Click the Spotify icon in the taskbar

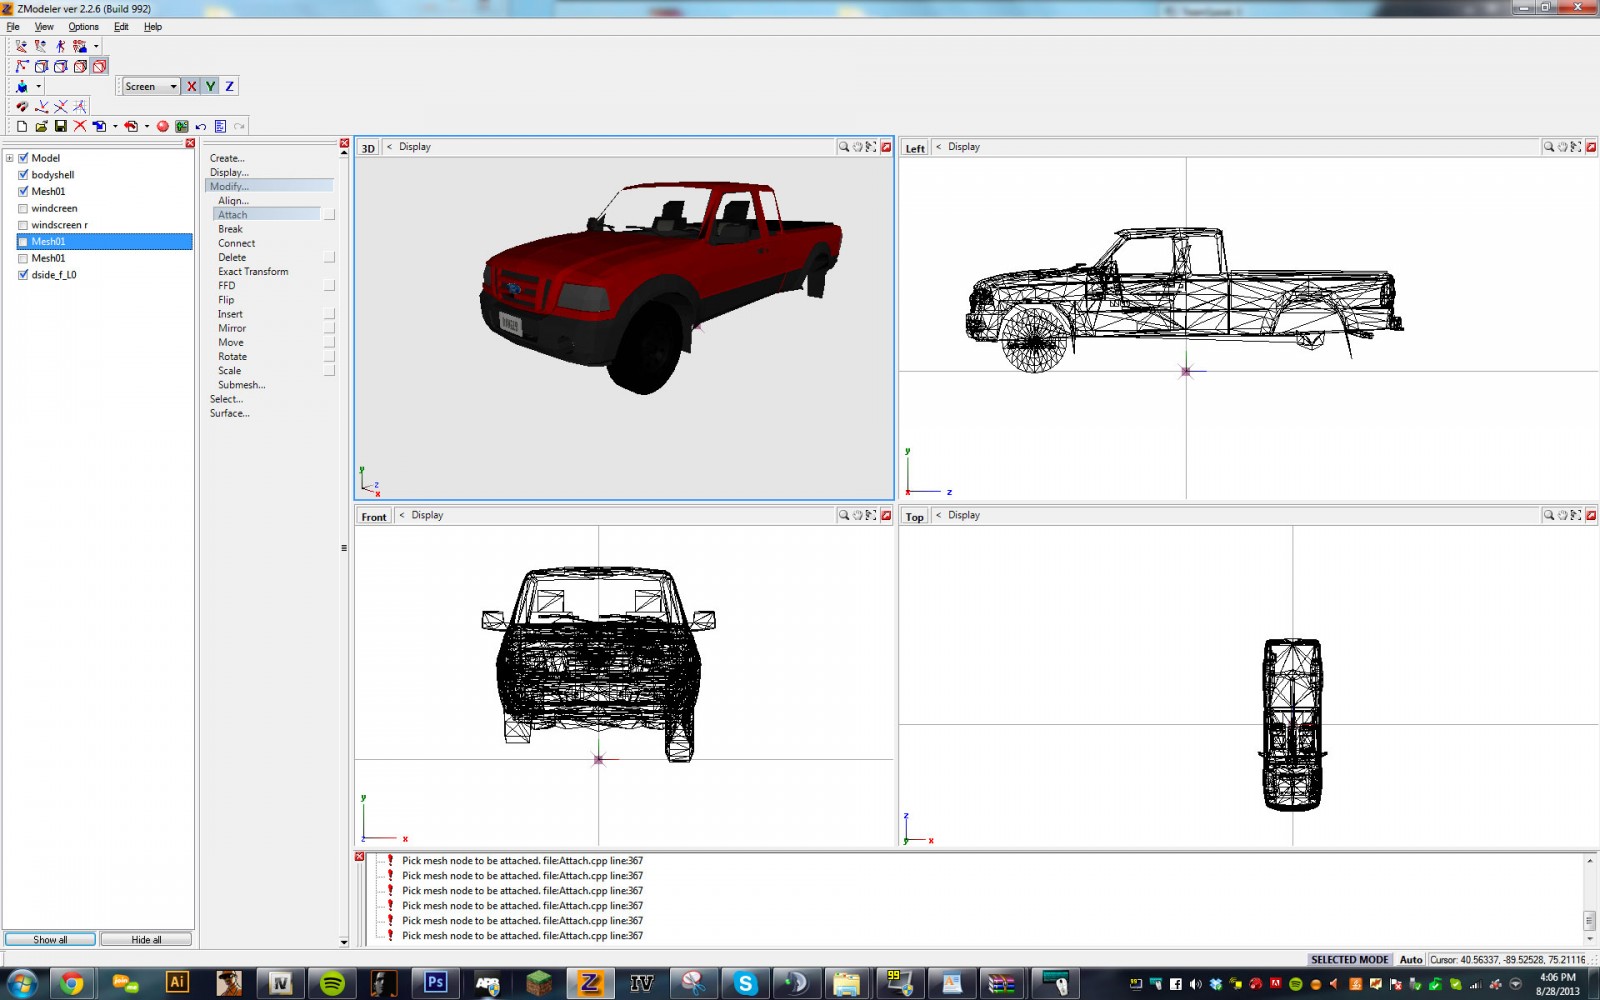point(332,983)
